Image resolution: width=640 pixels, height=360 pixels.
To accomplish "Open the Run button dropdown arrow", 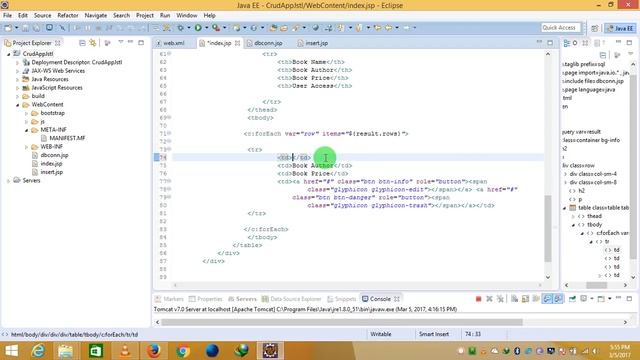I will click(x=207, y=28).
